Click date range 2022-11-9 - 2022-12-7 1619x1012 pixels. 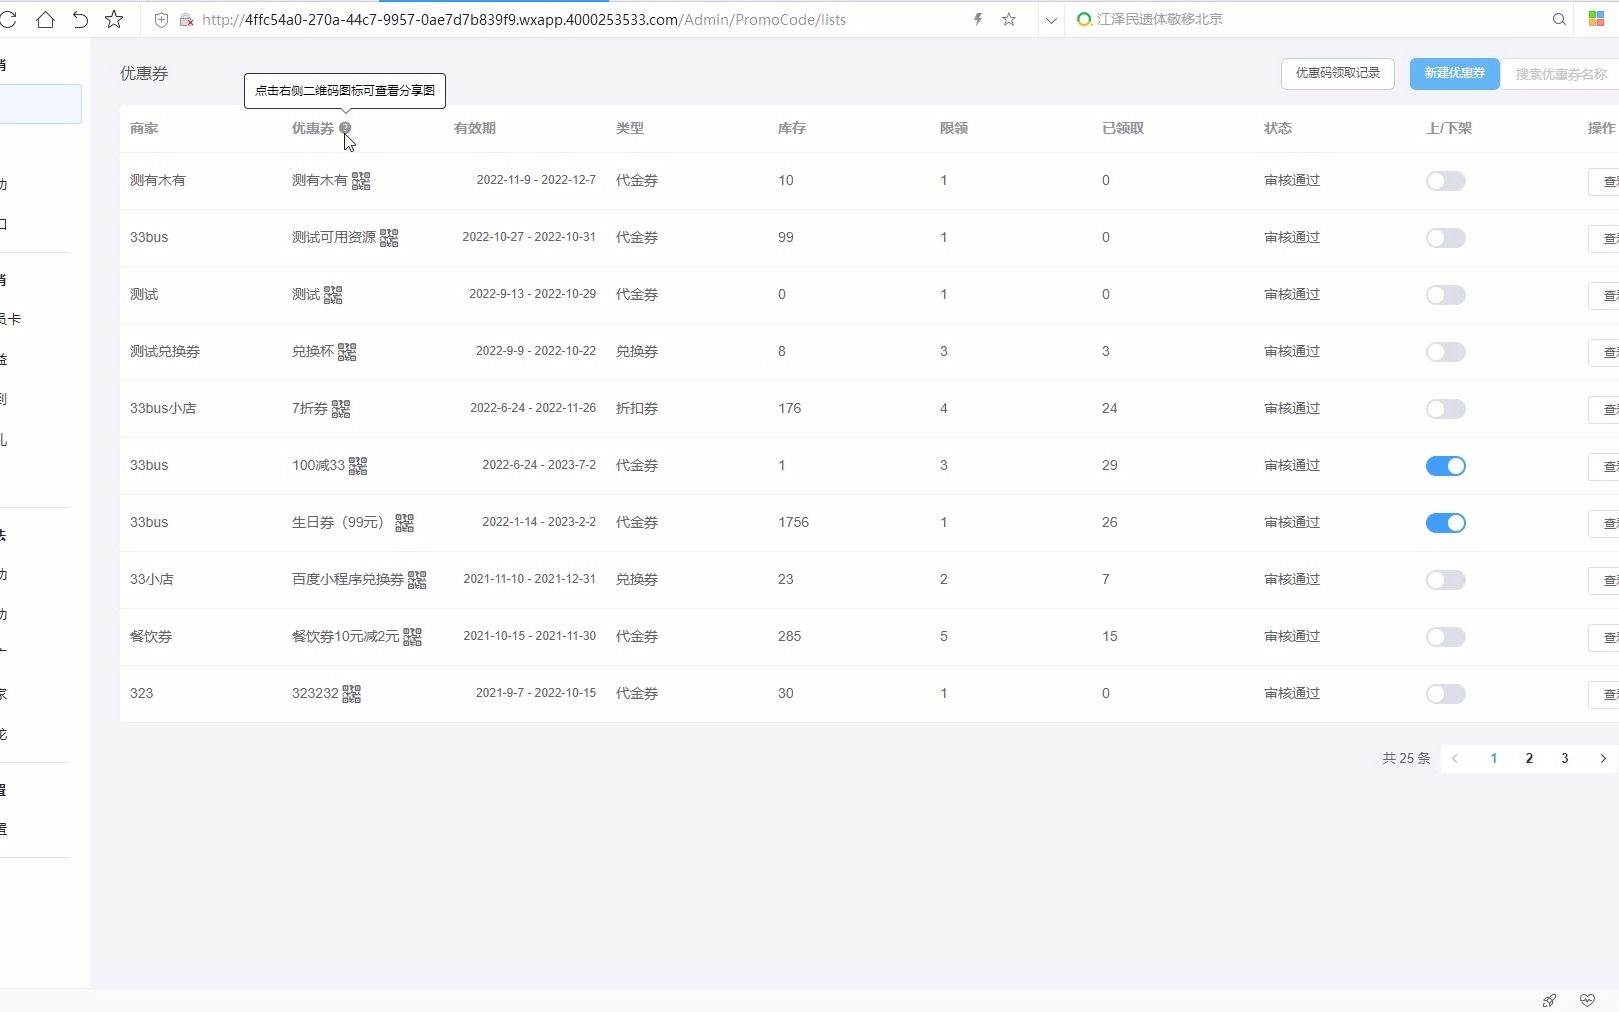click(536, 180)
